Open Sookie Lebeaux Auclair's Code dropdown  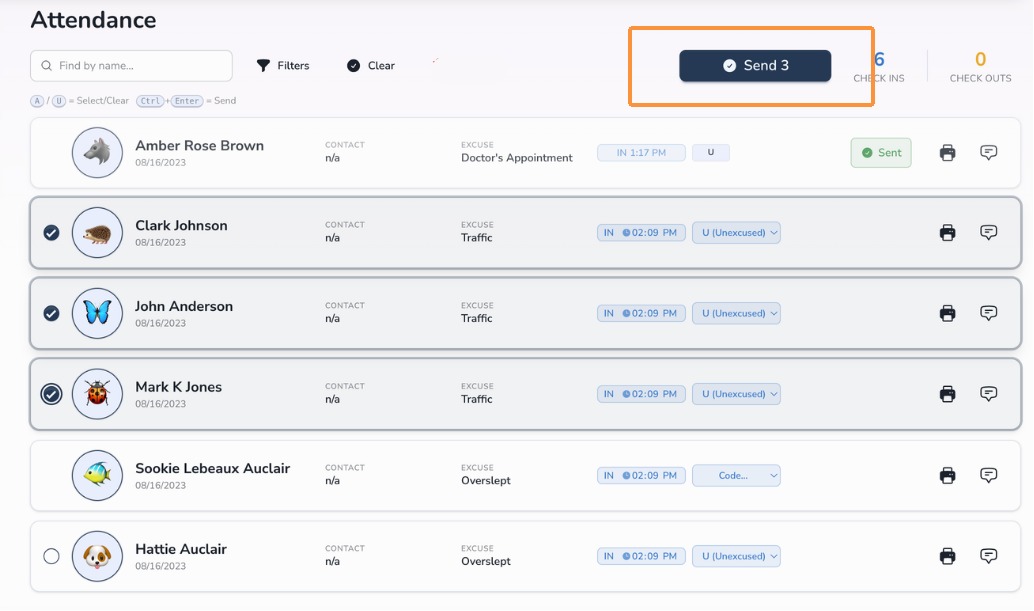click(x=736, y=475)
